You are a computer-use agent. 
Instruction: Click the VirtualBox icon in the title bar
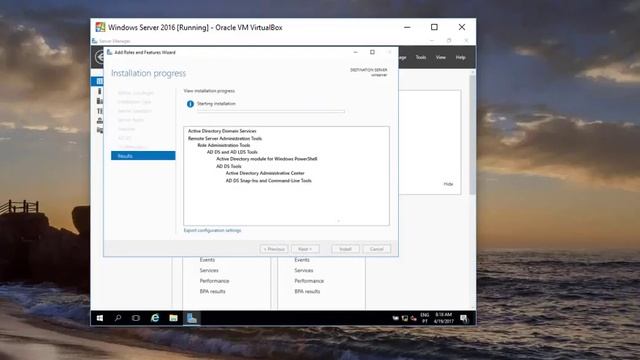(100, 27)
